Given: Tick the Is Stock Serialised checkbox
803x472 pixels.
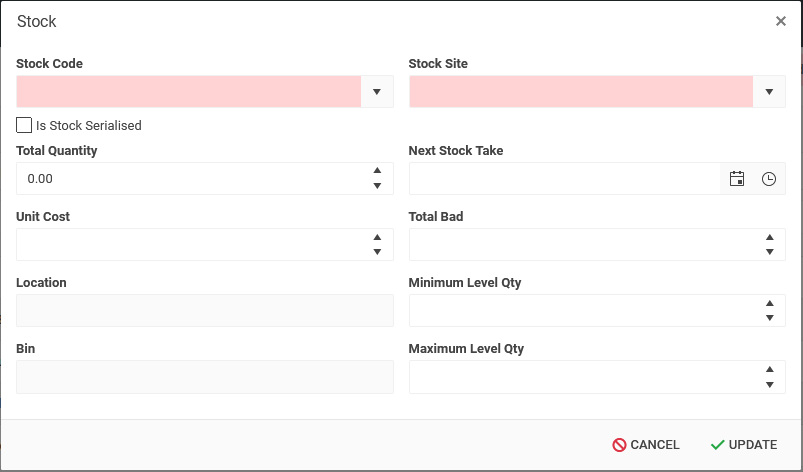Looking at the screenshot, I should click(24, 125).
